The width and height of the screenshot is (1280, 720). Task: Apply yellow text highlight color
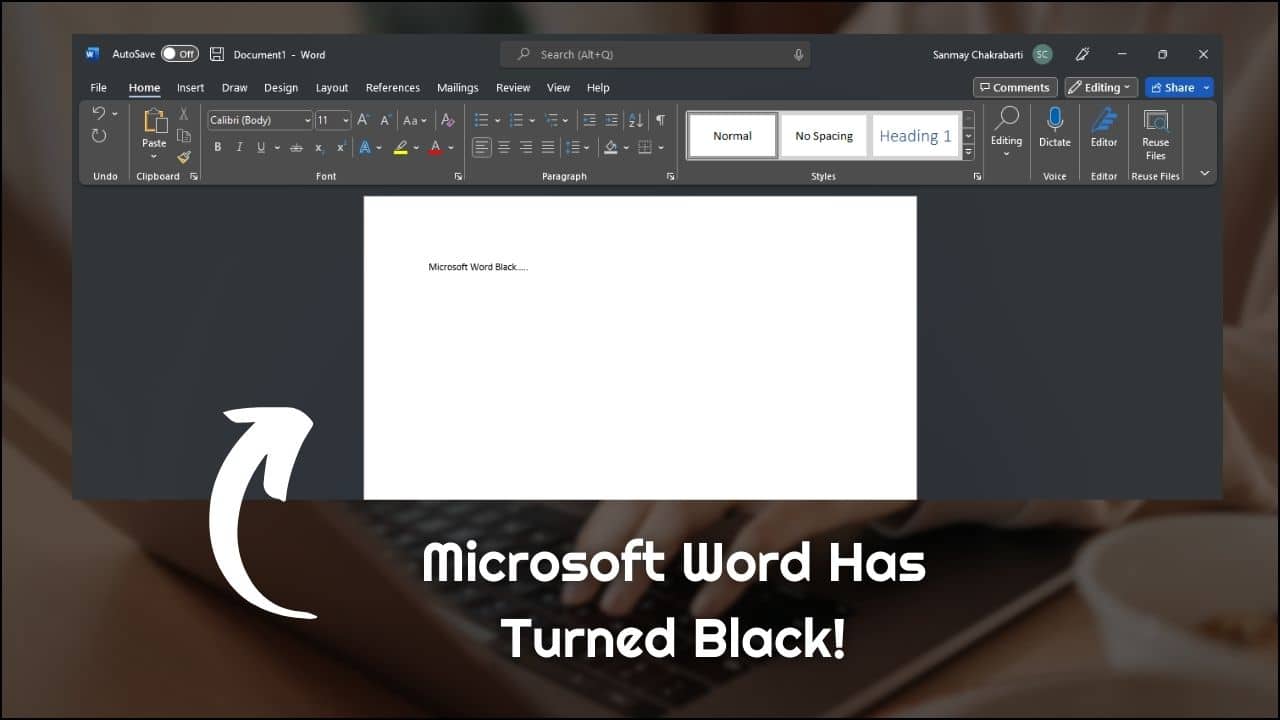click(400, 147)
